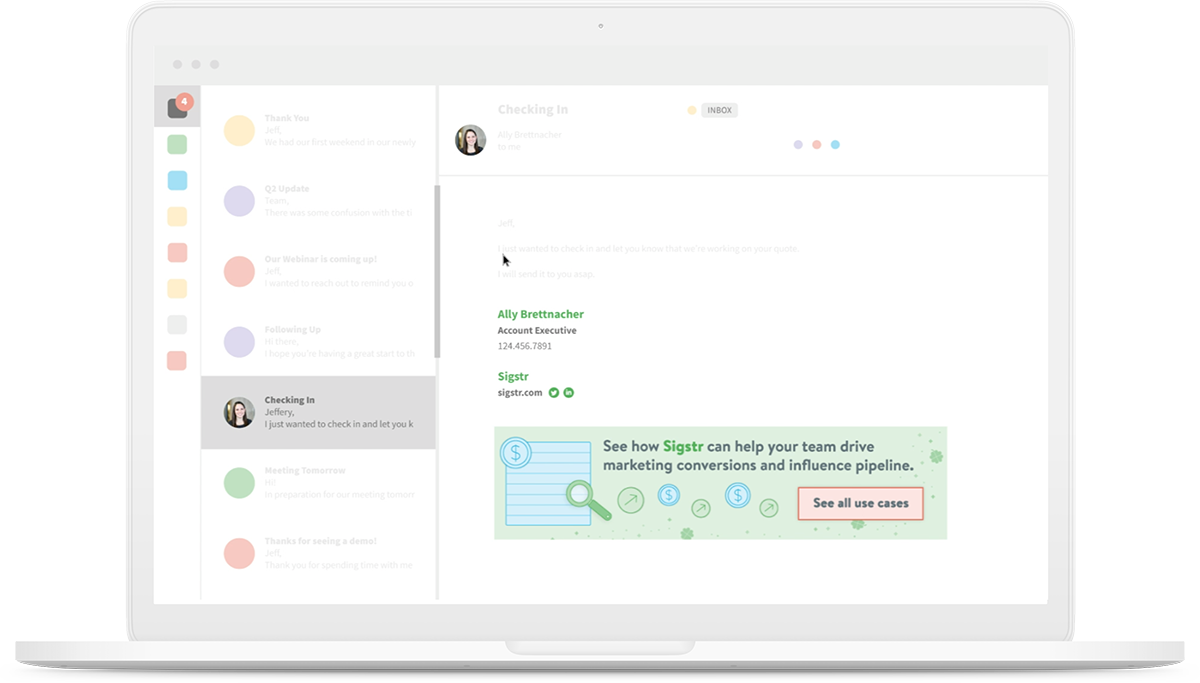The width and height of the screenshot is (1200, 683).
Task: Click the INBOX label tag
Action: tap(719, 110)
